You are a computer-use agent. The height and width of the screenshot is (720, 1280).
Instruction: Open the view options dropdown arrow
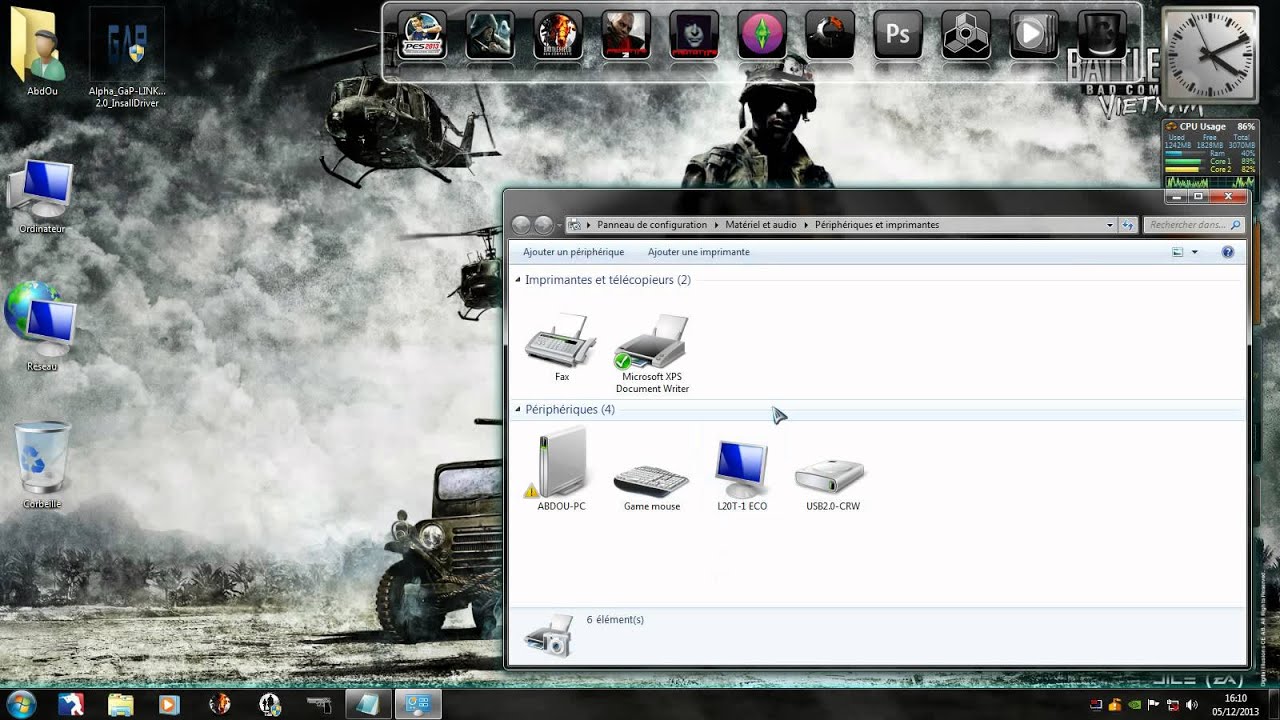pyautogui.click(x=1194, y=252)
